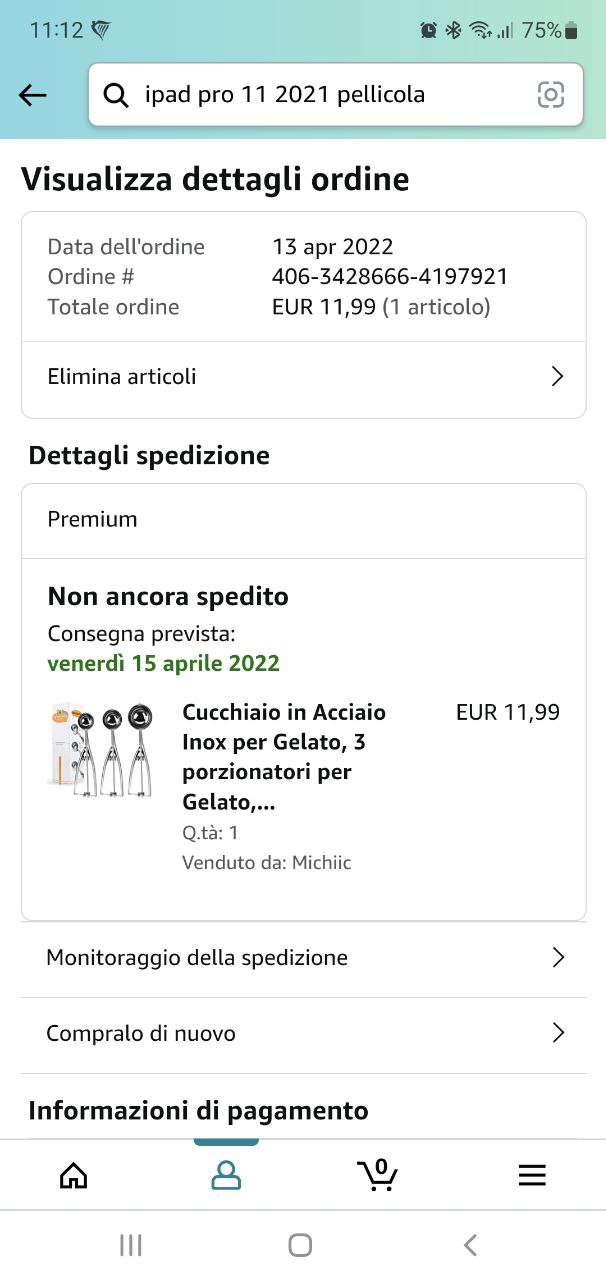This screenshot has width=606, height=1280.
Task: Open the shopping cart icon
Action: point(378,1175)
